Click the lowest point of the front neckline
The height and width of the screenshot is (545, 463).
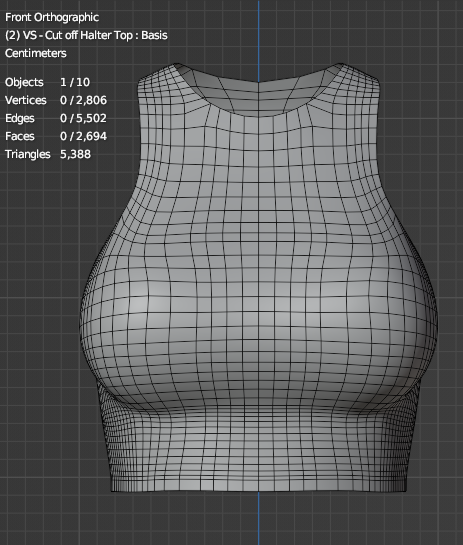point(259,83)
